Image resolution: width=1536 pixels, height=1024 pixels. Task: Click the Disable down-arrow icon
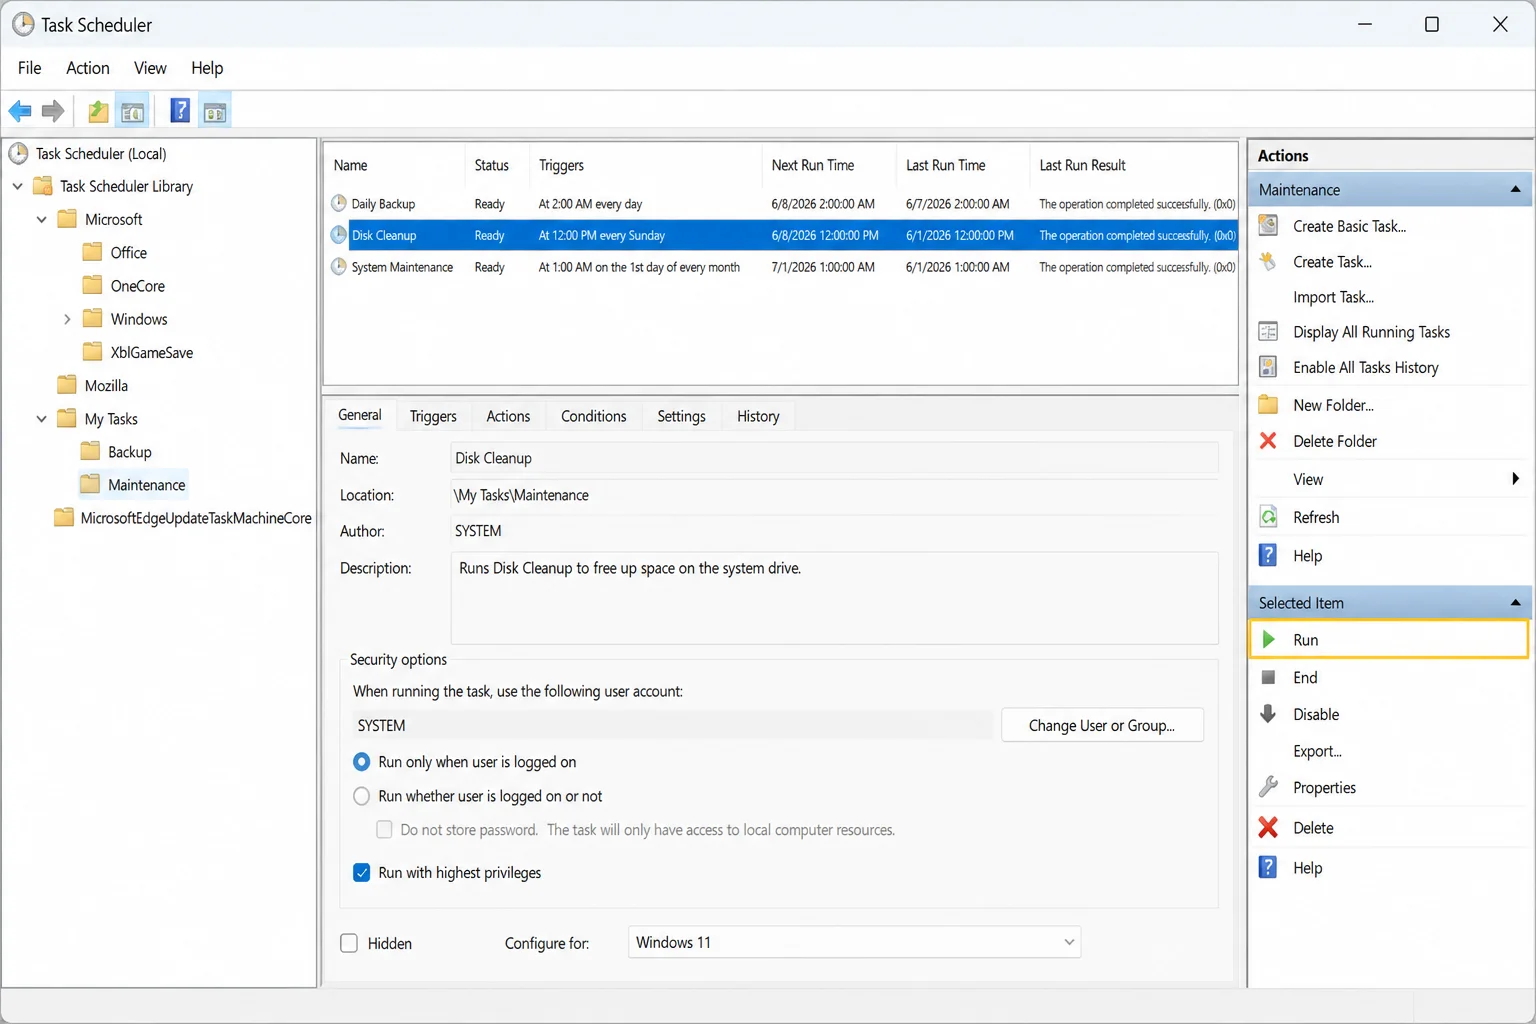tap(1268, 714)
